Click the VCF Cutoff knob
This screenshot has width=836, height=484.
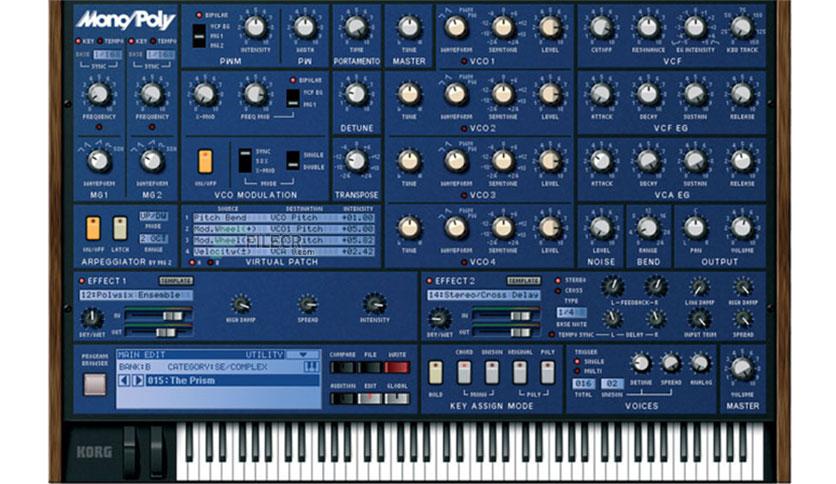(x=601, y=28)
